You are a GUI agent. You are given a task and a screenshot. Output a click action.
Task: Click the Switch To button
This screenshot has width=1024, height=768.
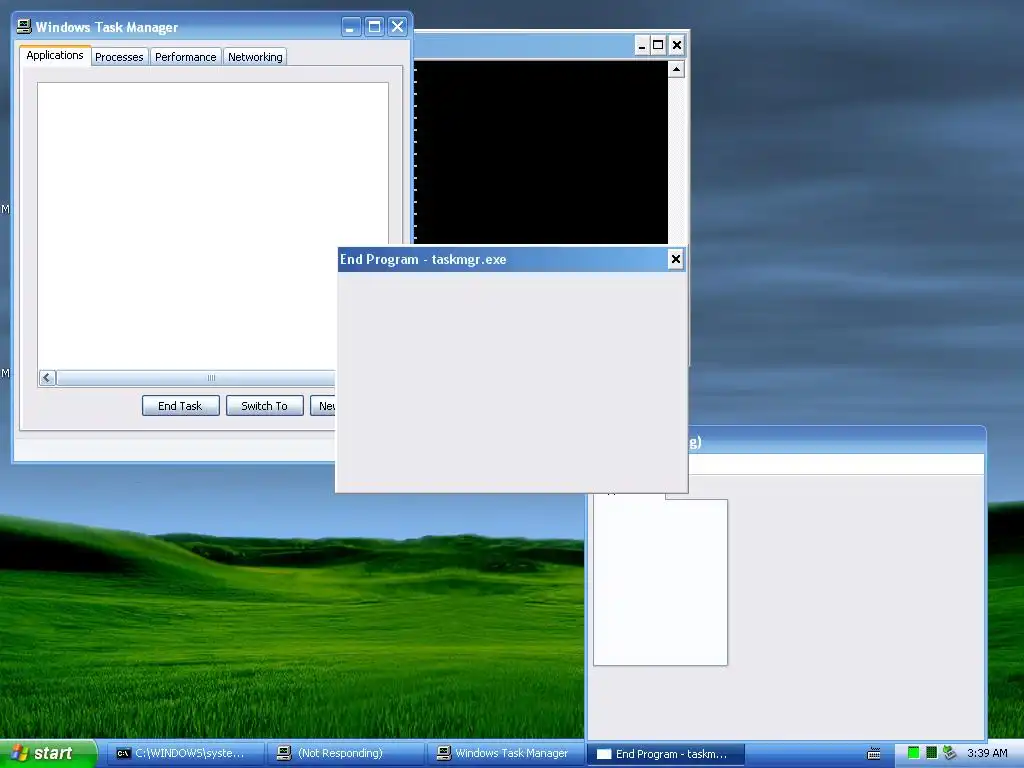pyautogui.click(x=264, y=406)
